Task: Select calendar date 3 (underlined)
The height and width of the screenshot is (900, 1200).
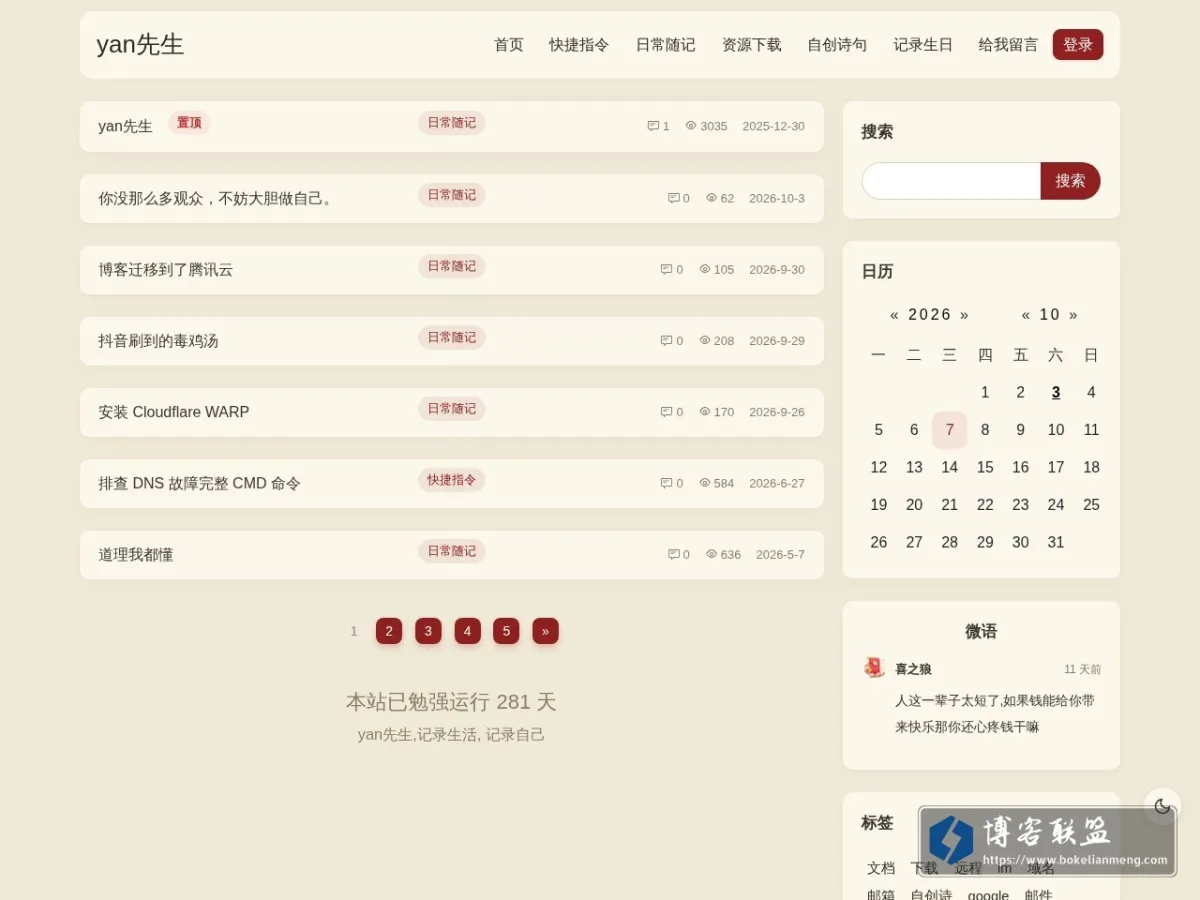Action: pyautogui.click(x=1056, y=393)
